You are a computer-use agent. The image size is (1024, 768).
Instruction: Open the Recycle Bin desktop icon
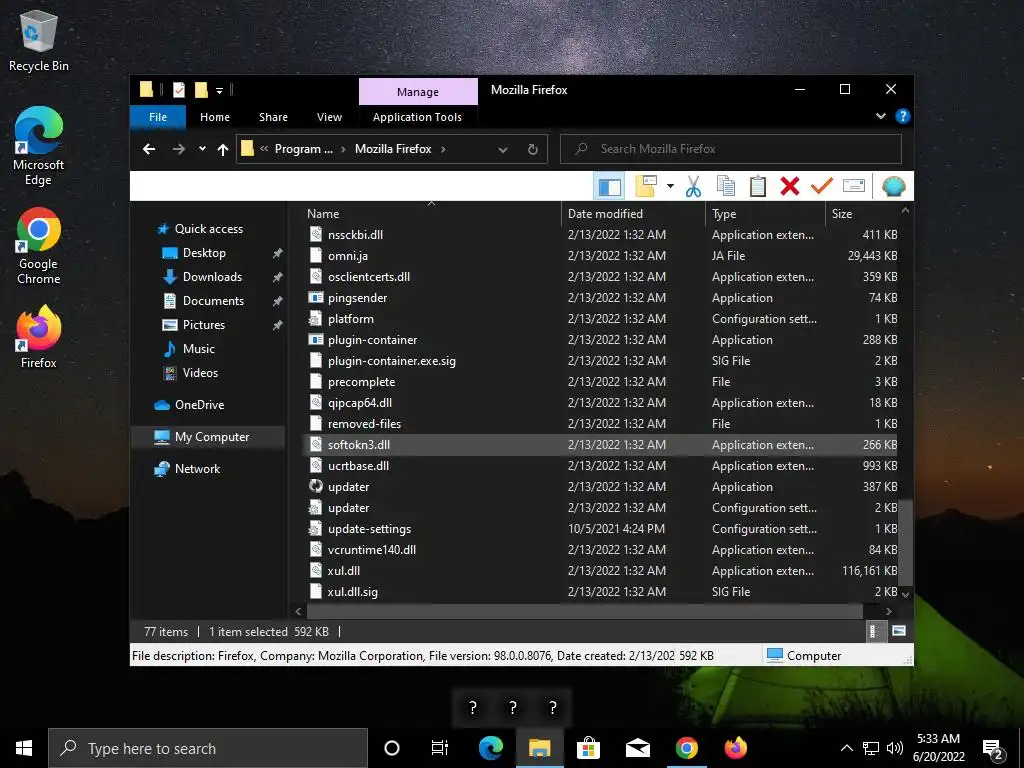pos(39,40)
